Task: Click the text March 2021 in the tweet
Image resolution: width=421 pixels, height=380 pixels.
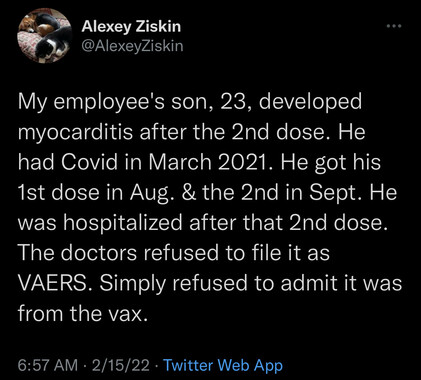Action: (x=212, y=162)
